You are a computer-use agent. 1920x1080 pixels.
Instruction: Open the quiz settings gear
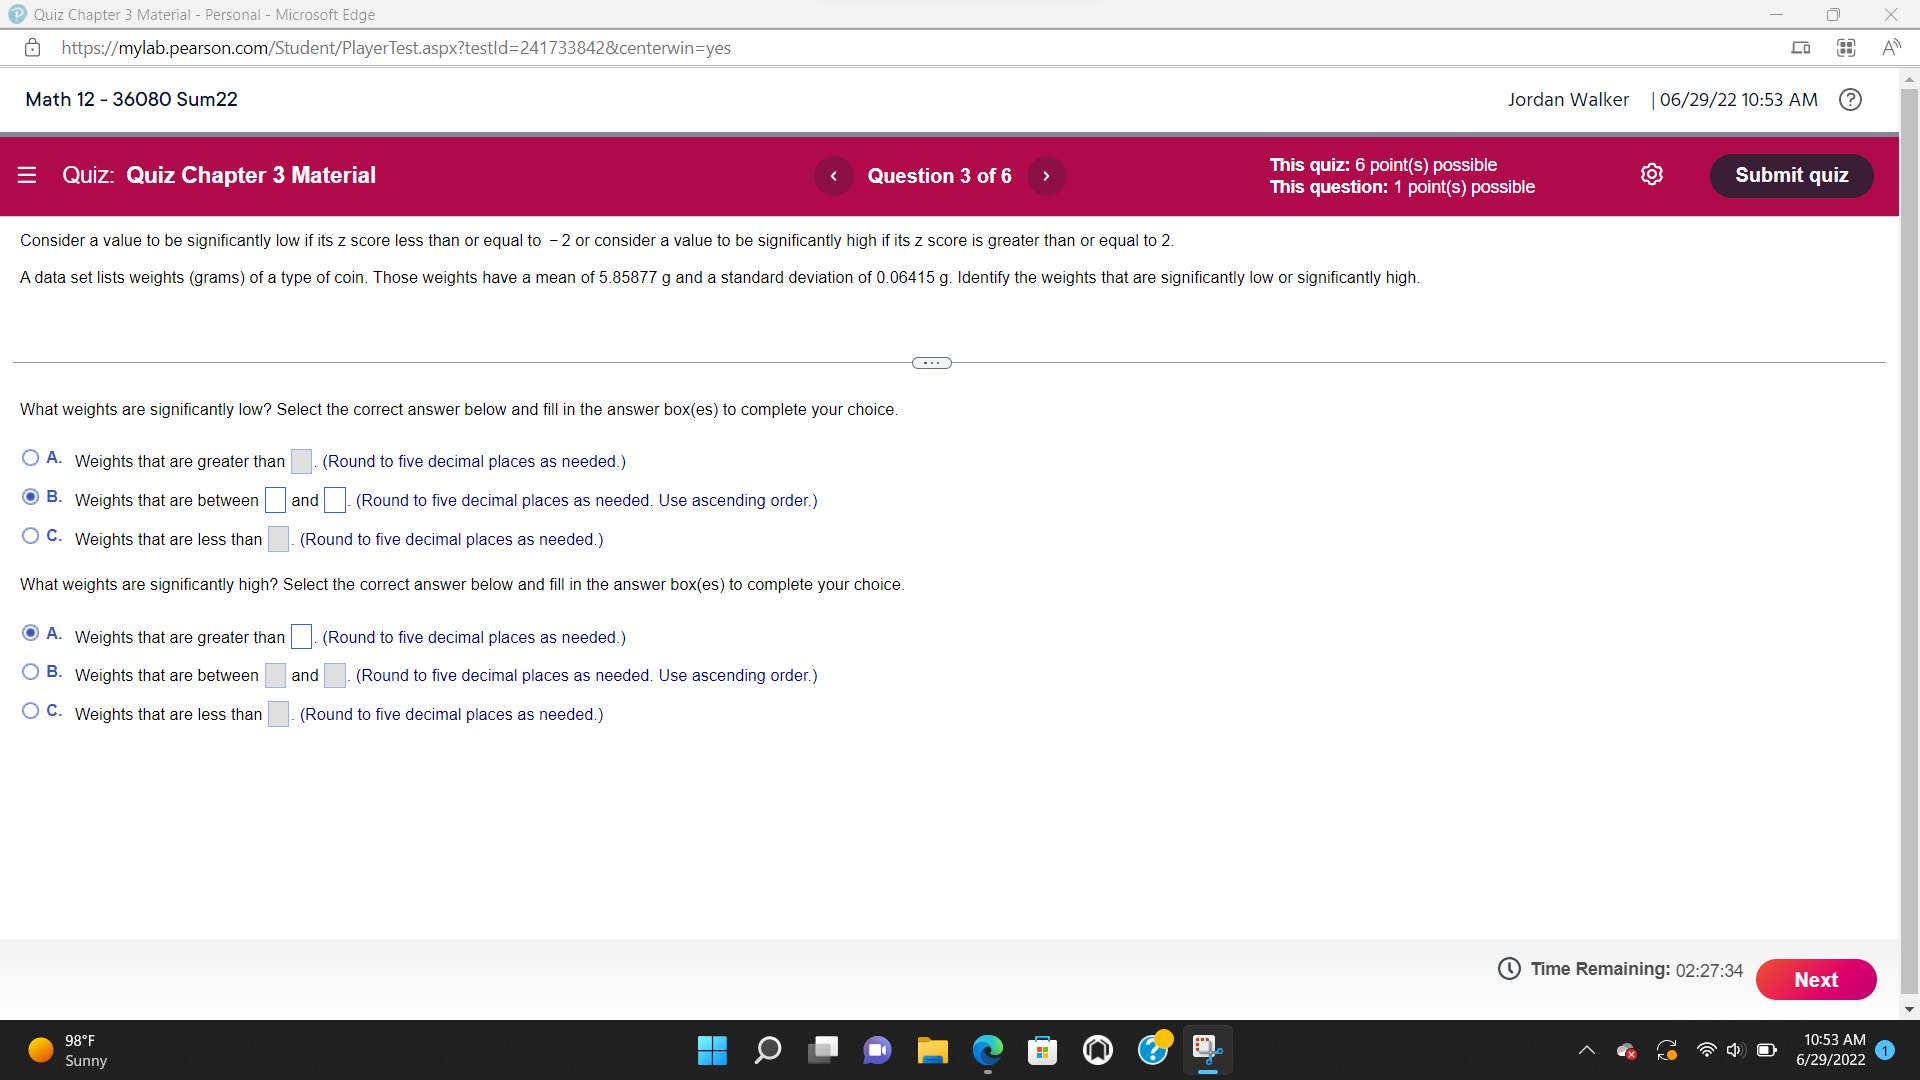1651,174
